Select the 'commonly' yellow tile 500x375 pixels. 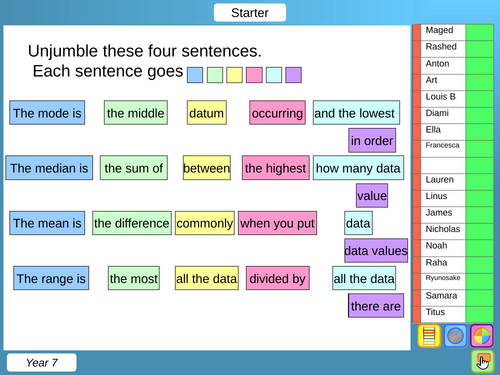(205, 223)
